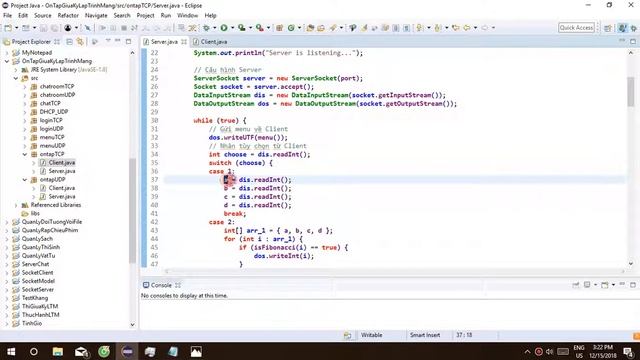Switch to the Debug perspective icon

[x=634, y=28]
